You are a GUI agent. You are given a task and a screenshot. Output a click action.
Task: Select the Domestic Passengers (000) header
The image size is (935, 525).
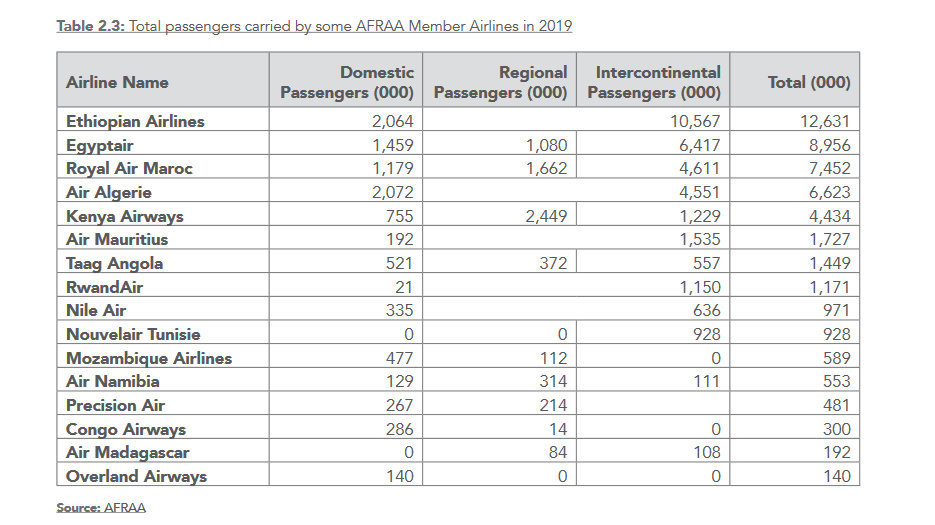click(x=346, y=82)
